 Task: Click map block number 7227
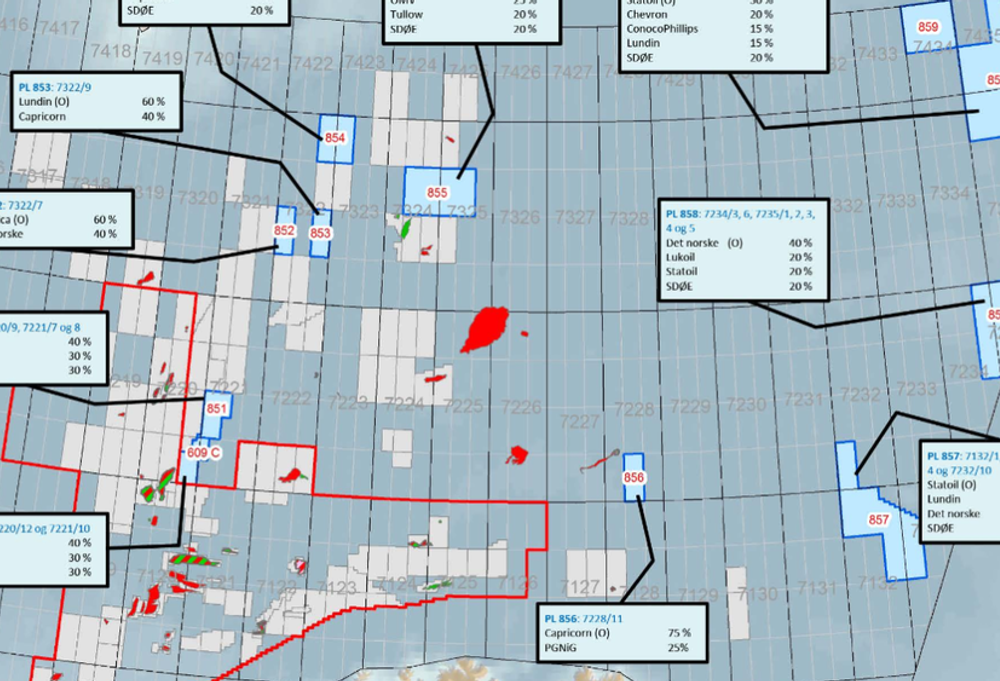579,421
